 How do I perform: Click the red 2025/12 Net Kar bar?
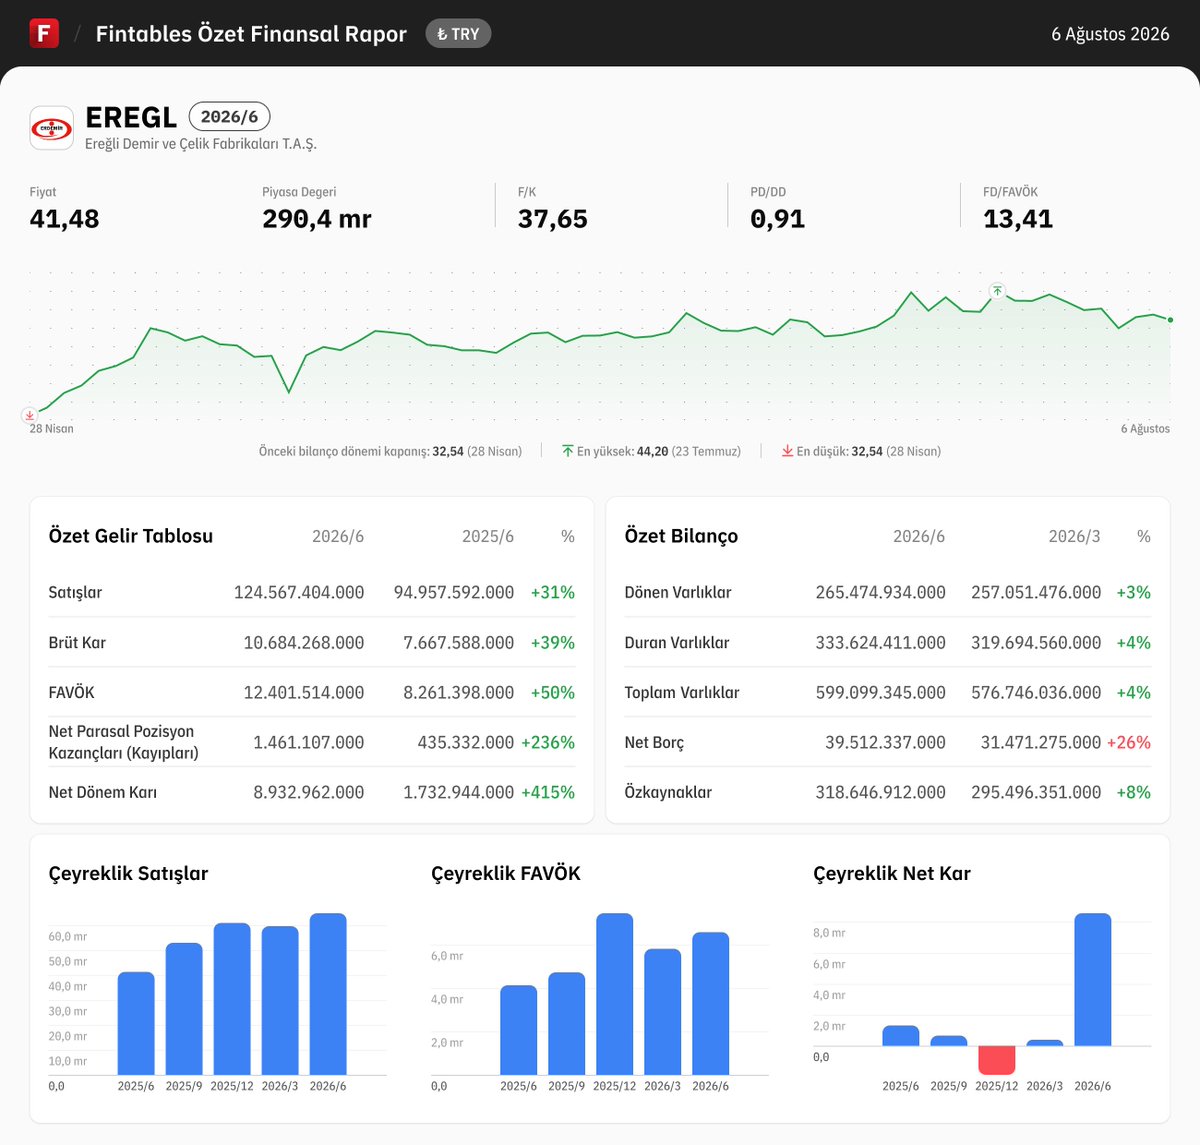(997, 1060)
